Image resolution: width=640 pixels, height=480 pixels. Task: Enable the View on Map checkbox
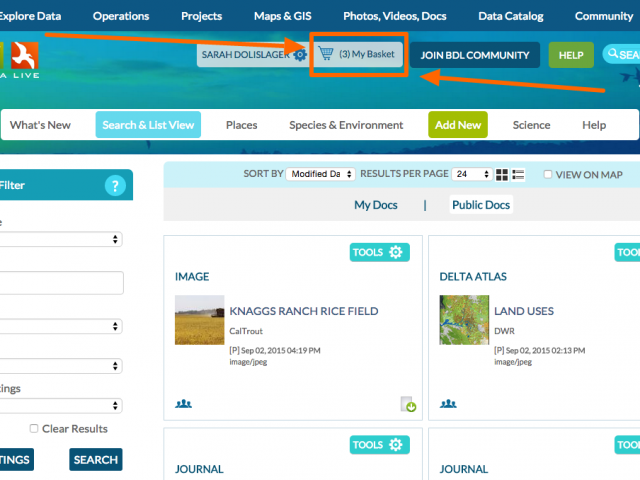click(548, 175)
